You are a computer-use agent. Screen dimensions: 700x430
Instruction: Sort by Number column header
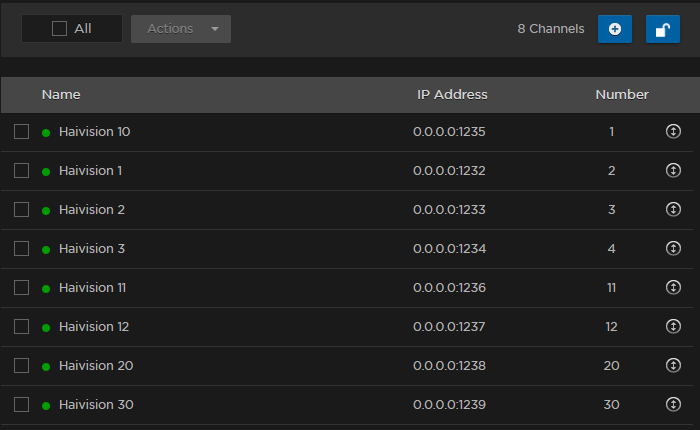click(x=622, y=95)
